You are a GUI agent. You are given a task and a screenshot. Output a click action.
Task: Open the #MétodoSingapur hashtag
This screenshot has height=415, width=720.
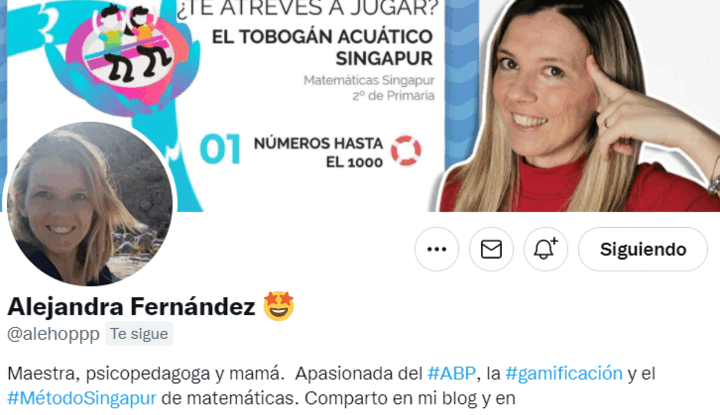(82, 398)
